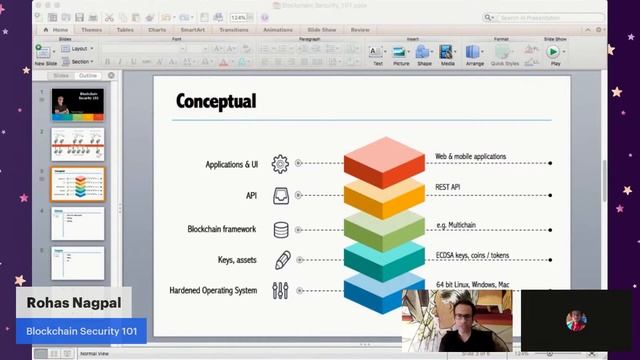Screen dimensions: 640x360
Task: Click the Underline formatting icon
Action: 133,62
